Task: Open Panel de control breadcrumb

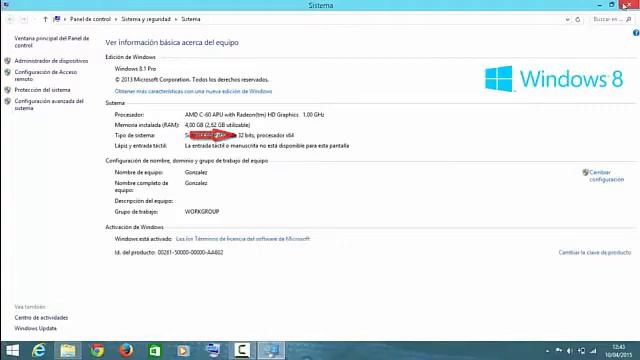Action: pyautogui.click(x=90, y=19)
